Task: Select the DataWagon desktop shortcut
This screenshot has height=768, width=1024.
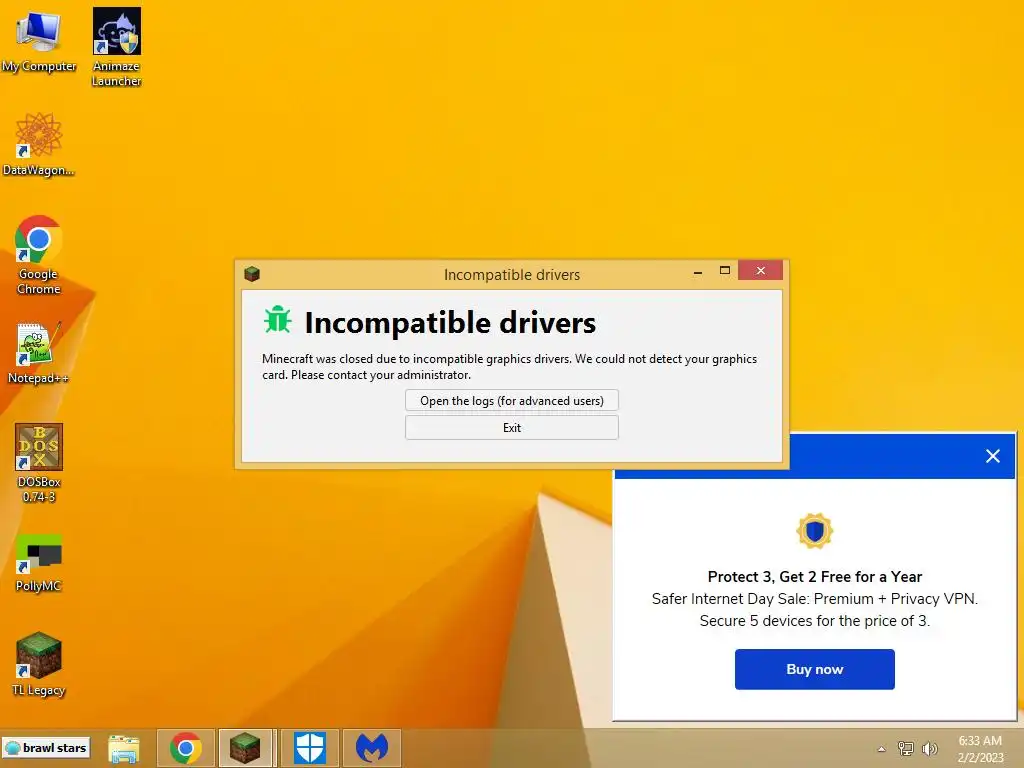Action: coord(39,144)
